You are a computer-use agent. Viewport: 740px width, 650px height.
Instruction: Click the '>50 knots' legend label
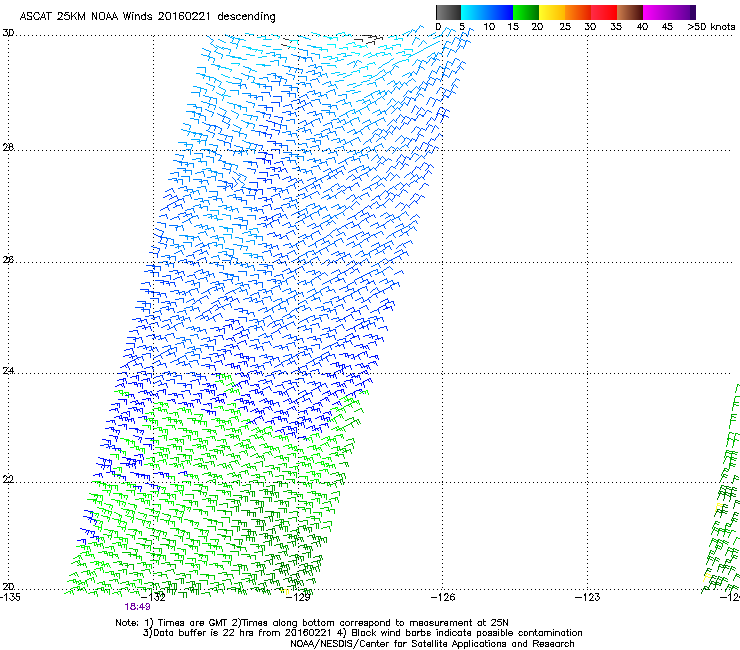pos(711,27)
